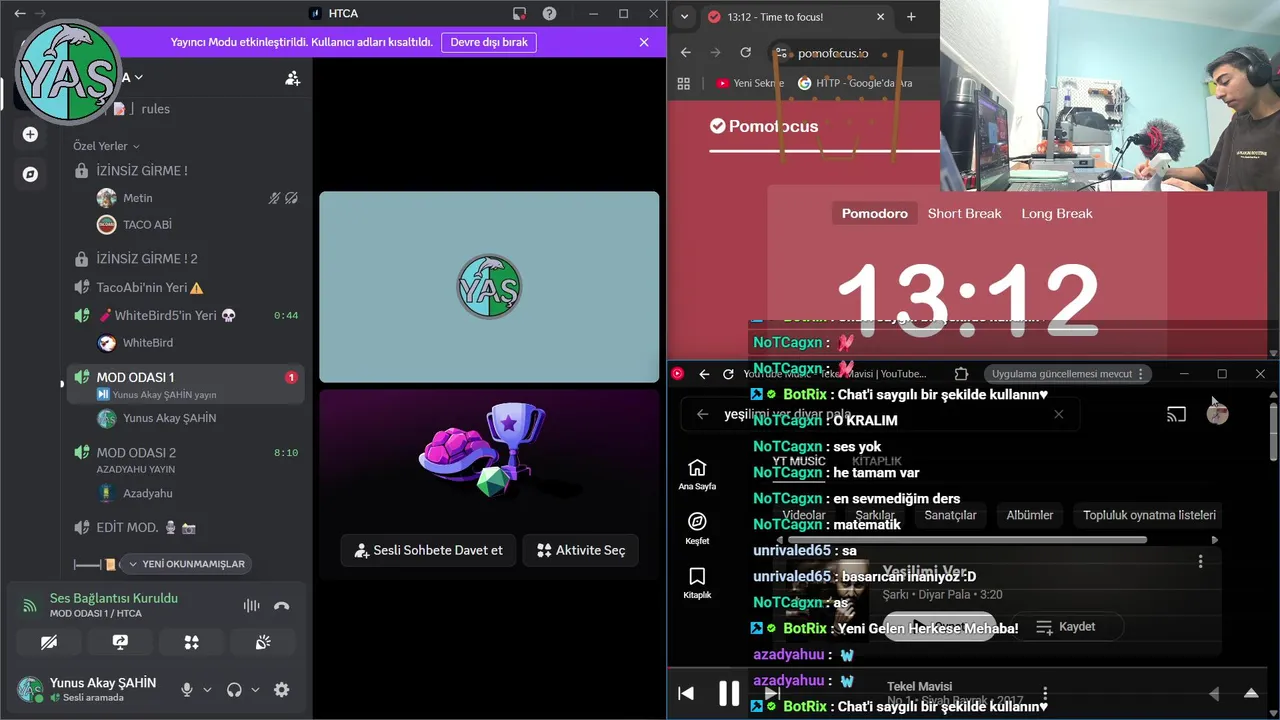This screenshot has height=720, width=1280.
Task: Open the Discord help question mark icon
Action: point(549,14)
